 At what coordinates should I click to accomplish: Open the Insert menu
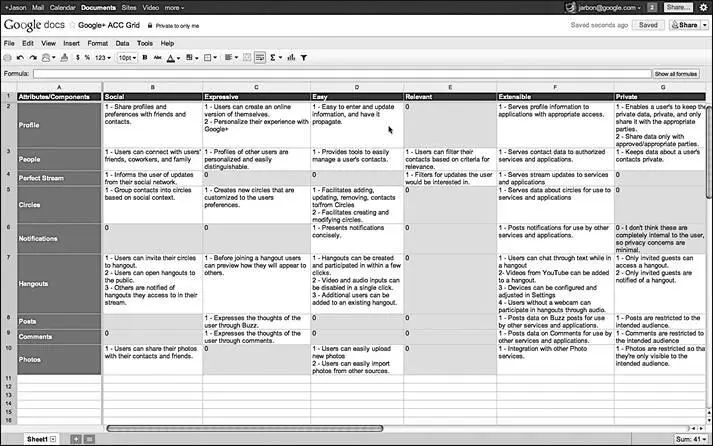click(71, 44)
